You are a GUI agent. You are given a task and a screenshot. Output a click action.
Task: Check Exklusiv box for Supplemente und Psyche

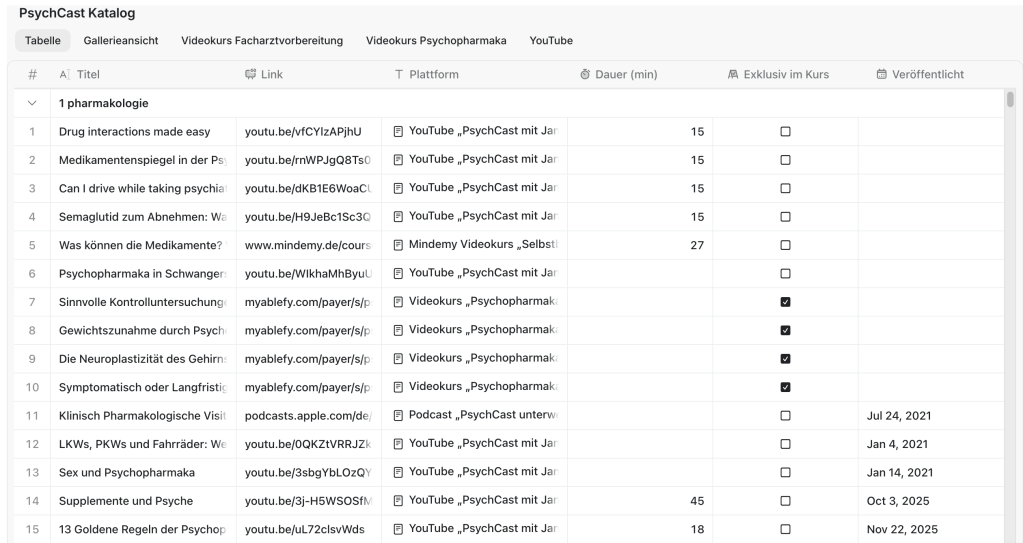click(785, 501)
